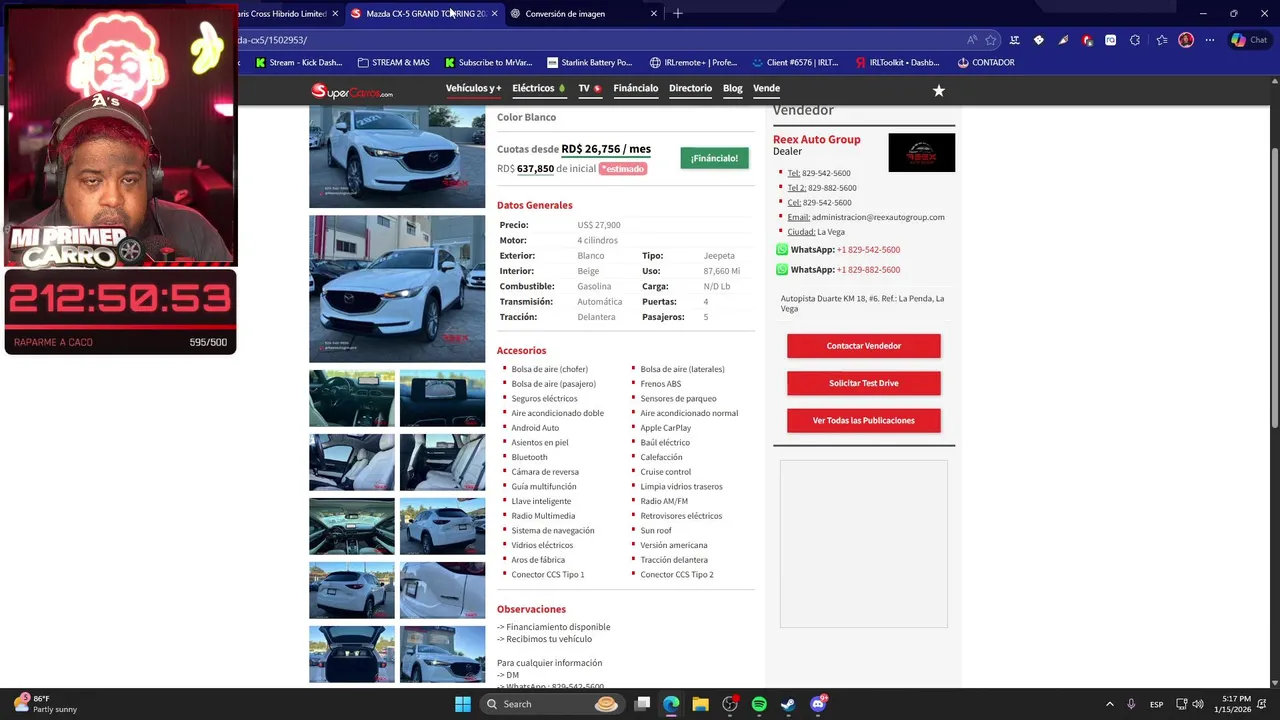
Task: Open the Reex Auto Group dealer link
Action: tap(816, 139)
